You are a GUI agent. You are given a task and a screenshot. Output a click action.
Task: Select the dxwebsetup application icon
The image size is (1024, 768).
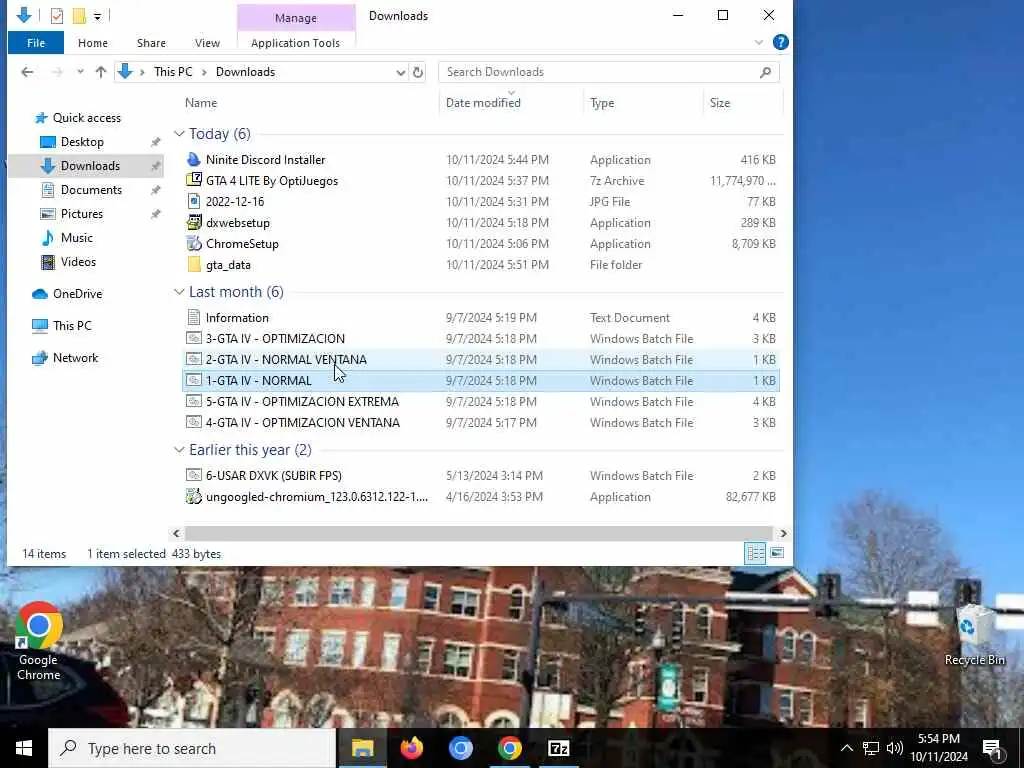click(x=193, y=222)
